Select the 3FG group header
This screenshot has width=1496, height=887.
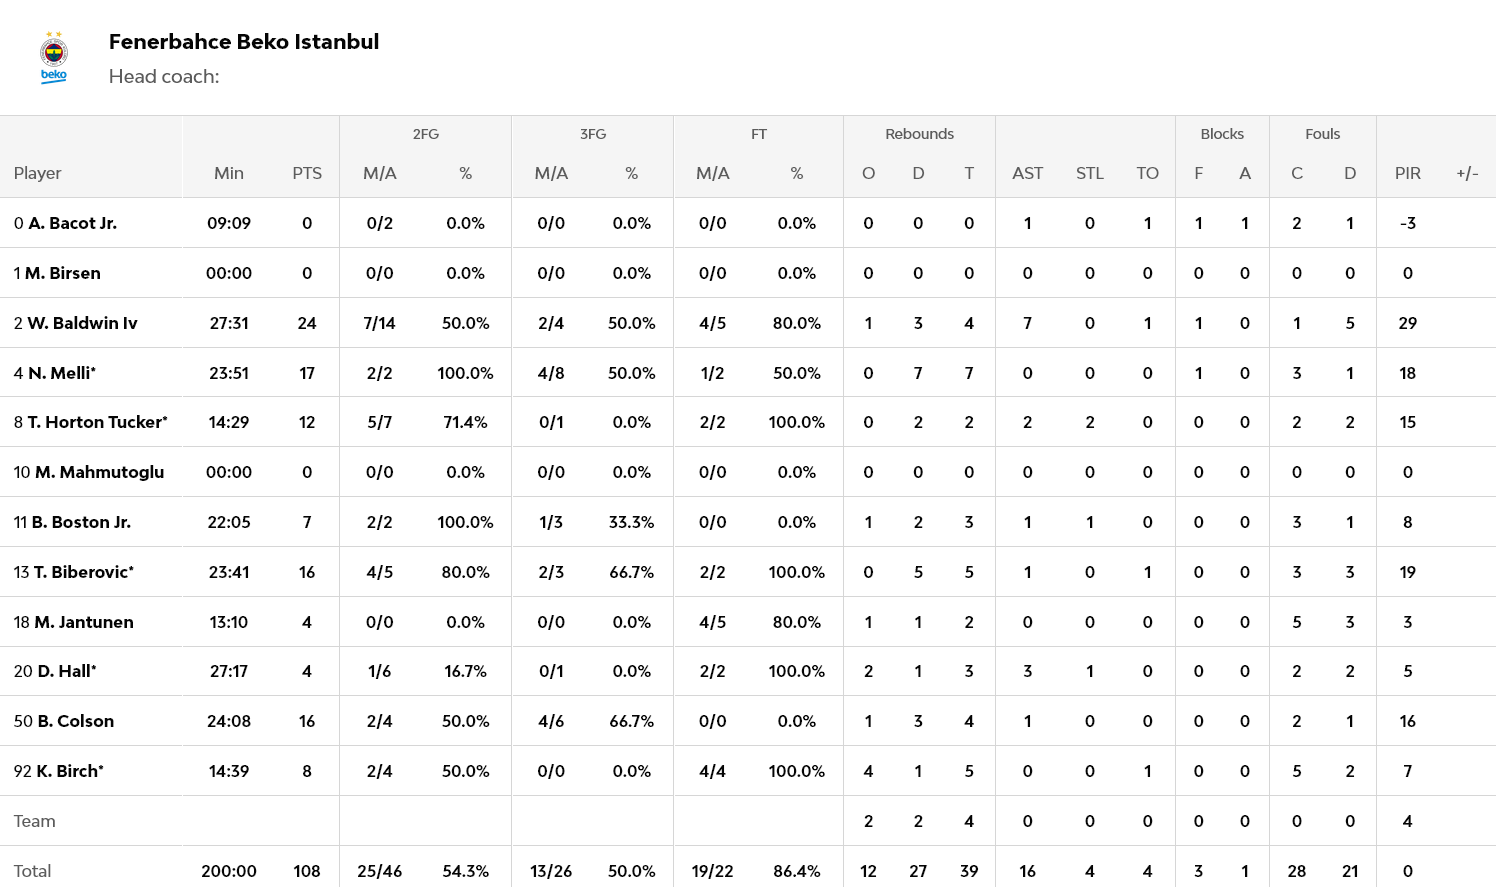pos(593,134)
